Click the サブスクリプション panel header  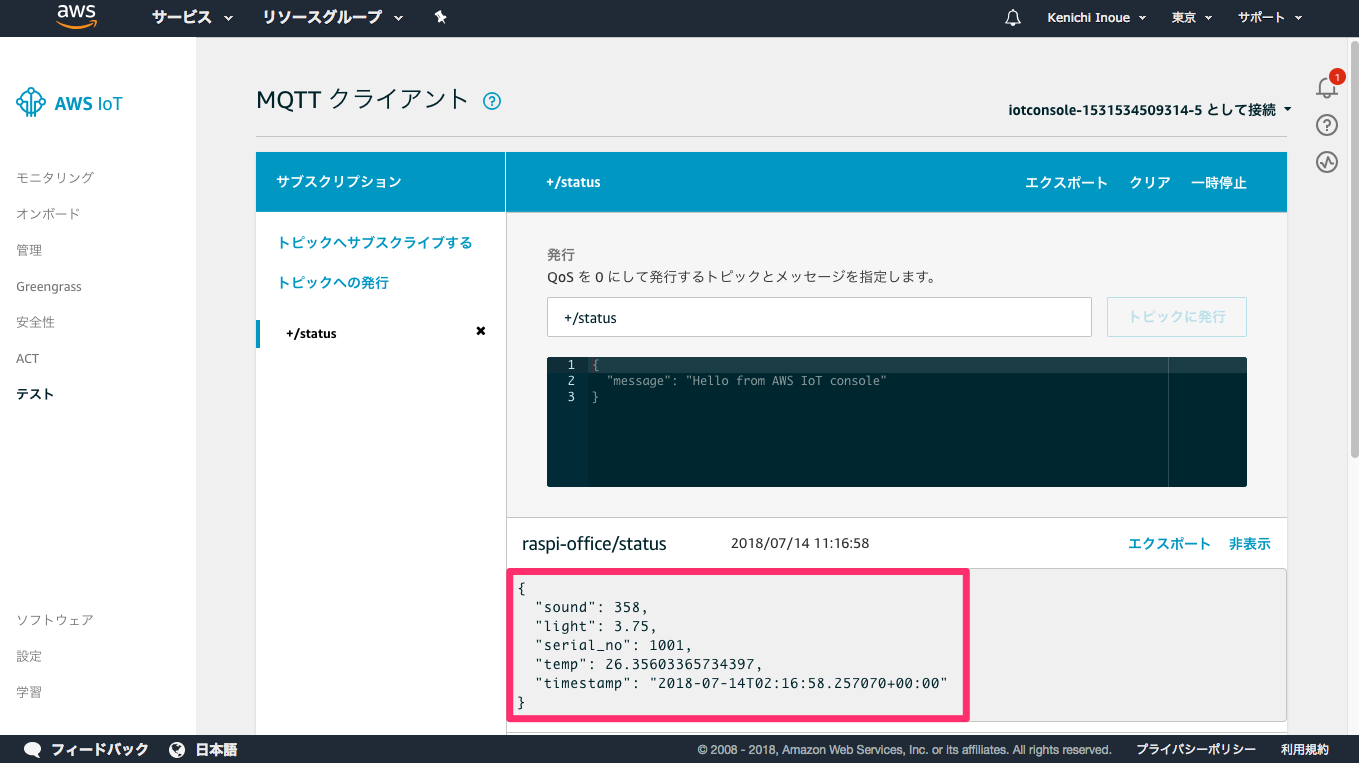tap(380, 182)
